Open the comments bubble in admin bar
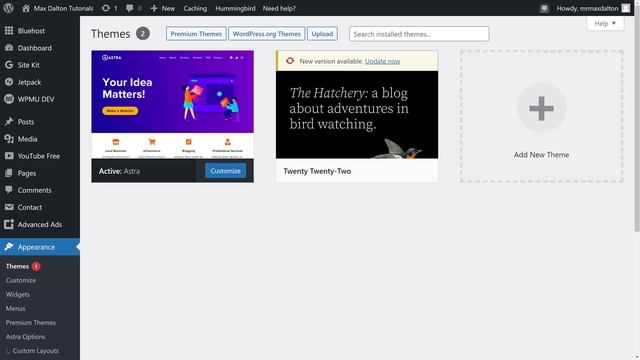 click(x=129, y=8)
